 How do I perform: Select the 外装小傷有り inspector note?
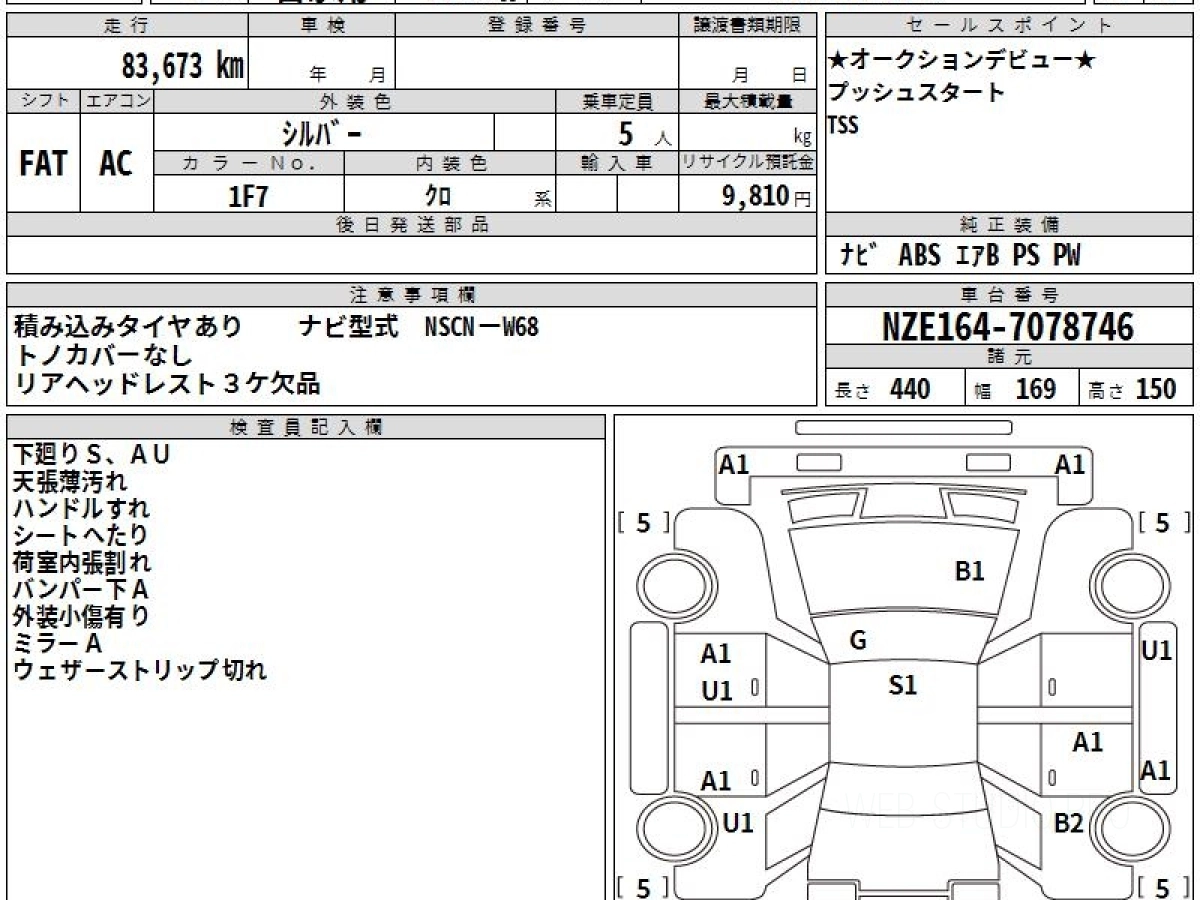click(x=82, y=617)
